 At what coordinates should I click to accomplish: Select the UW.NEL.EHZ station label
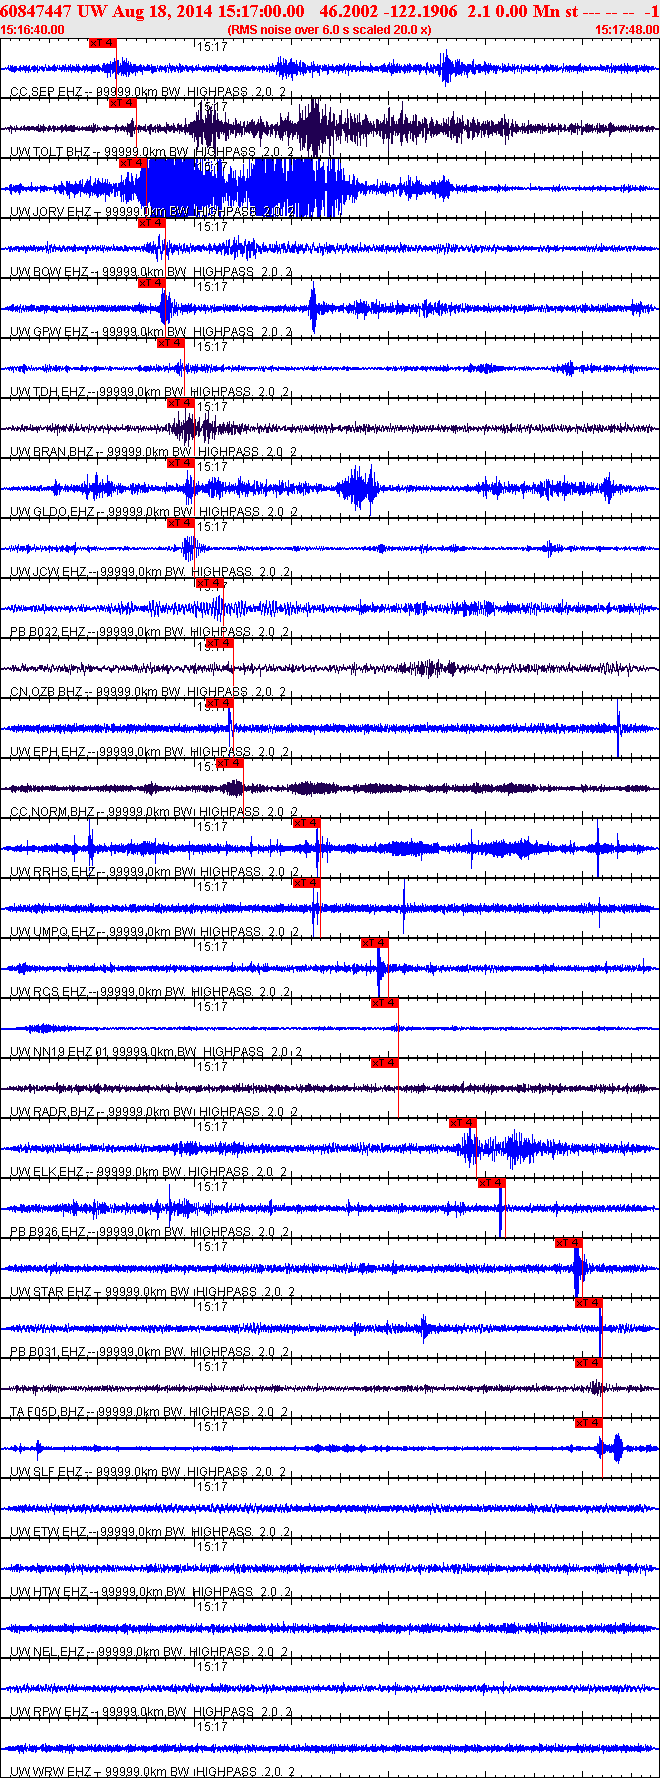pyautogui.click(x=48, y=1652)
